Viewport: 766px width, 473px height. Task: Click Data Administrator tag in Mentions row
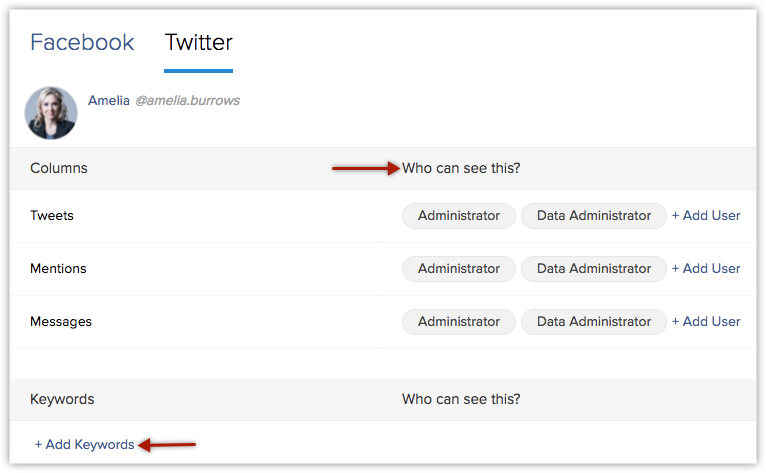click(x=594, y=269)
